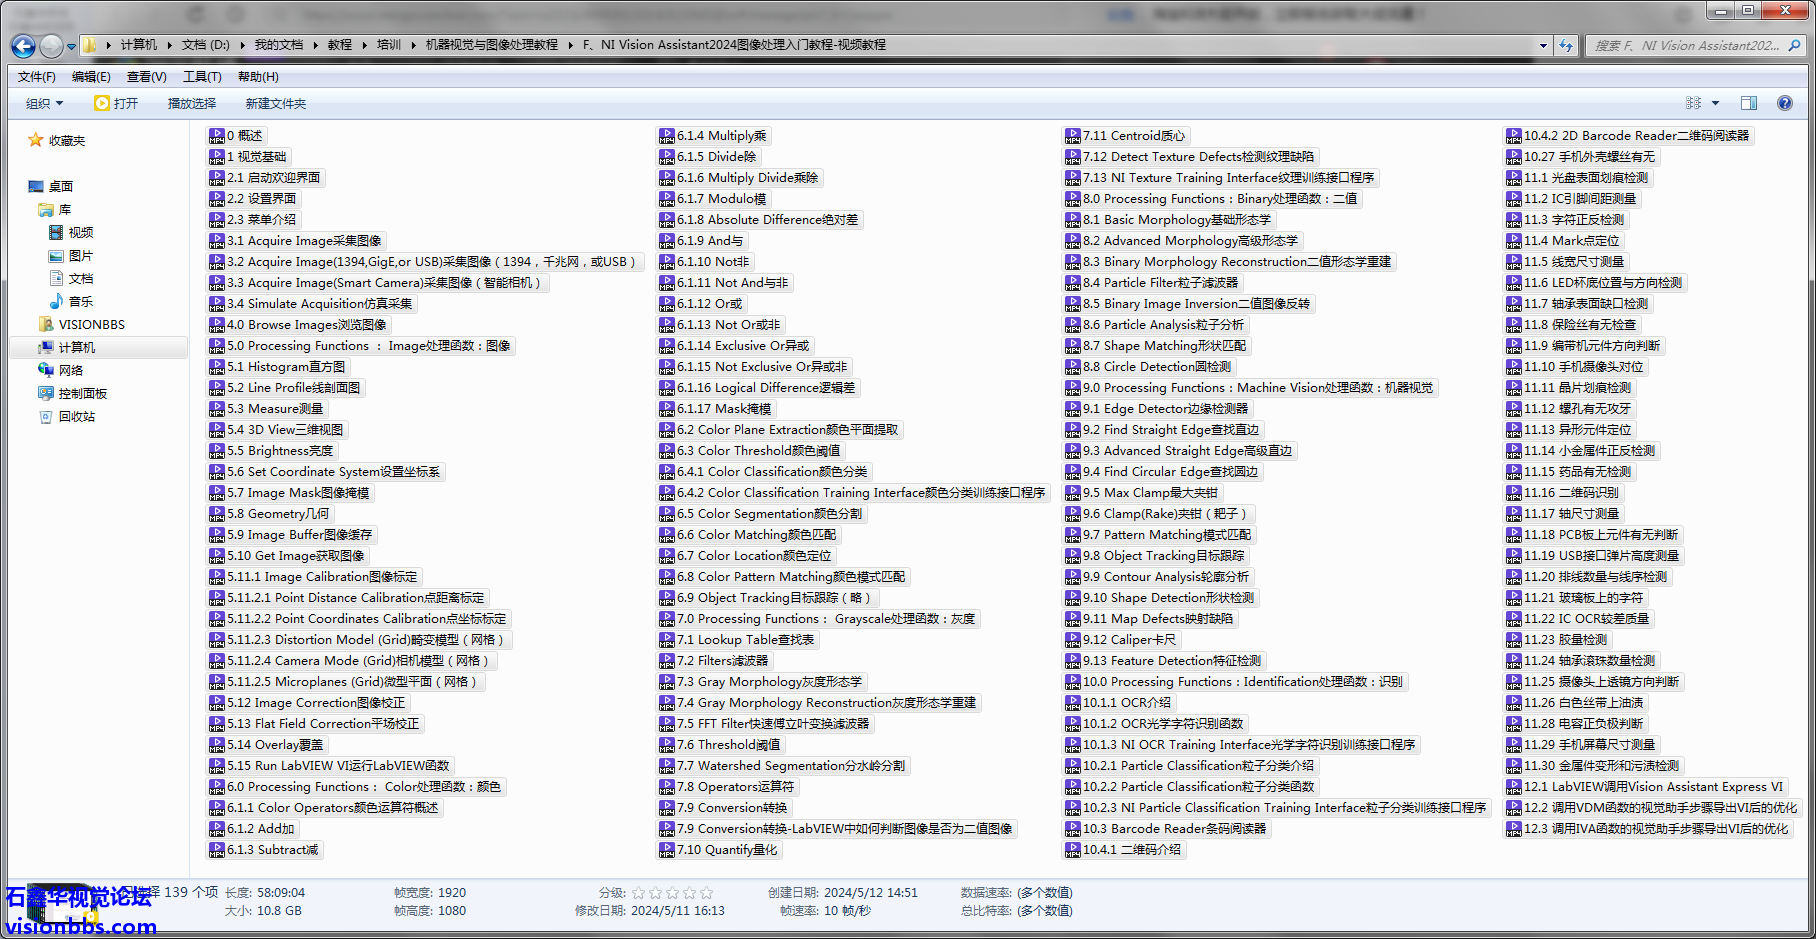Open the help question mark icon
This screenshot has width=1816, height=939.
(x=1784, y=103)
